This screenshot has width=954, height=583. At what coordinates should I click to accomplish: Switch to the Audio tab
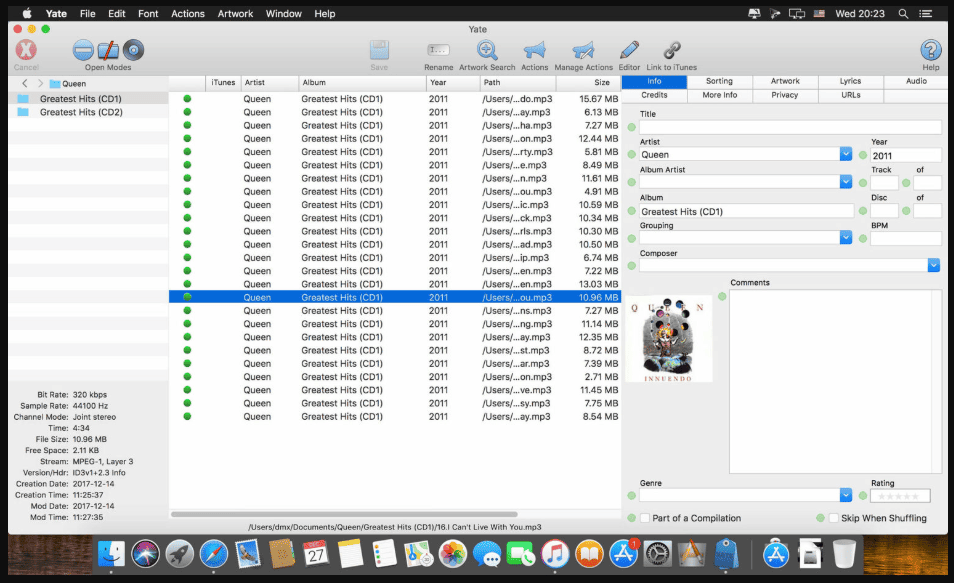[x=916, y=81]
